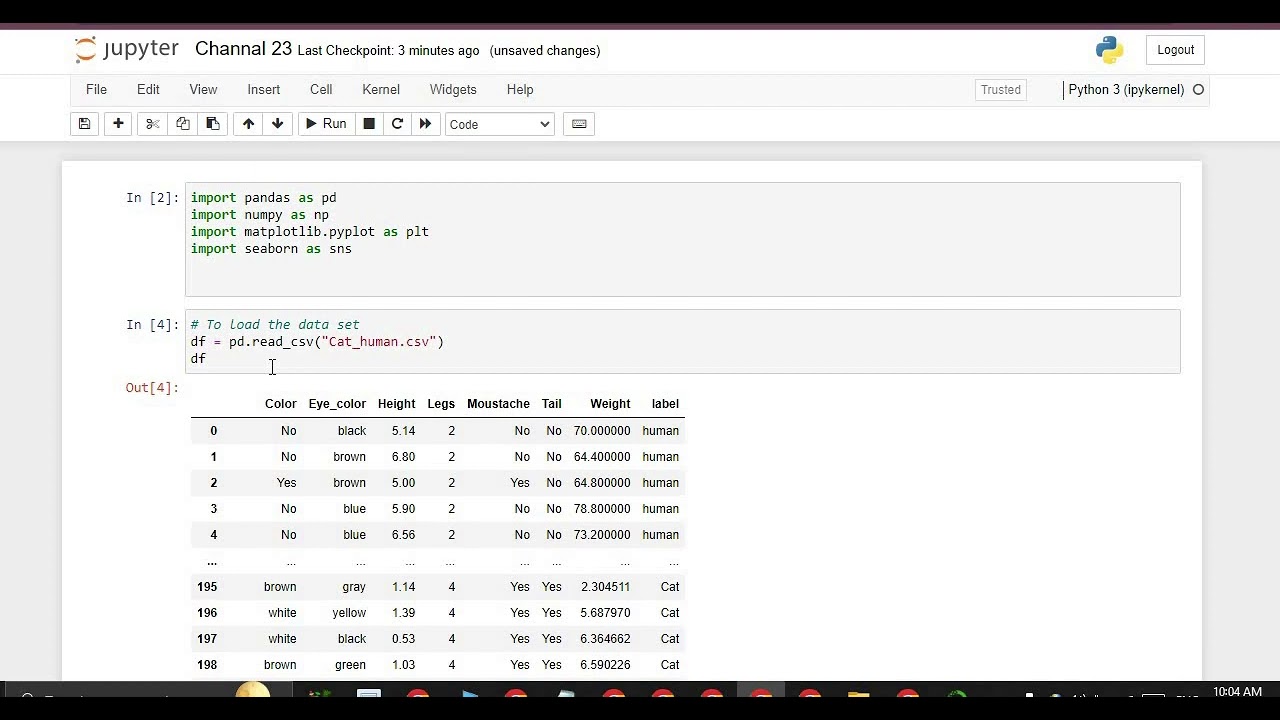
Task: Rename notebook by clicking Channal 23 title
Action: (x=243, y=49)
